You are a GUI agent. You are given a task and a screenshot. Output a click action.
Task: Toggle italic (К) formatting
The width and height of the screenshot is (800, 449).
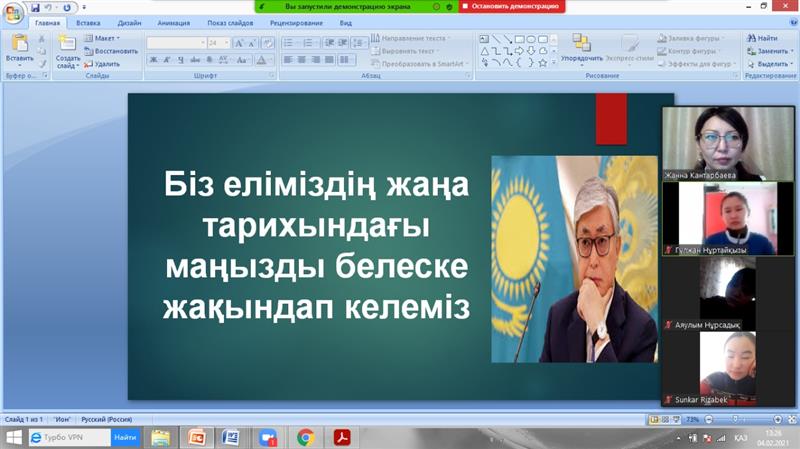(168, 60)
